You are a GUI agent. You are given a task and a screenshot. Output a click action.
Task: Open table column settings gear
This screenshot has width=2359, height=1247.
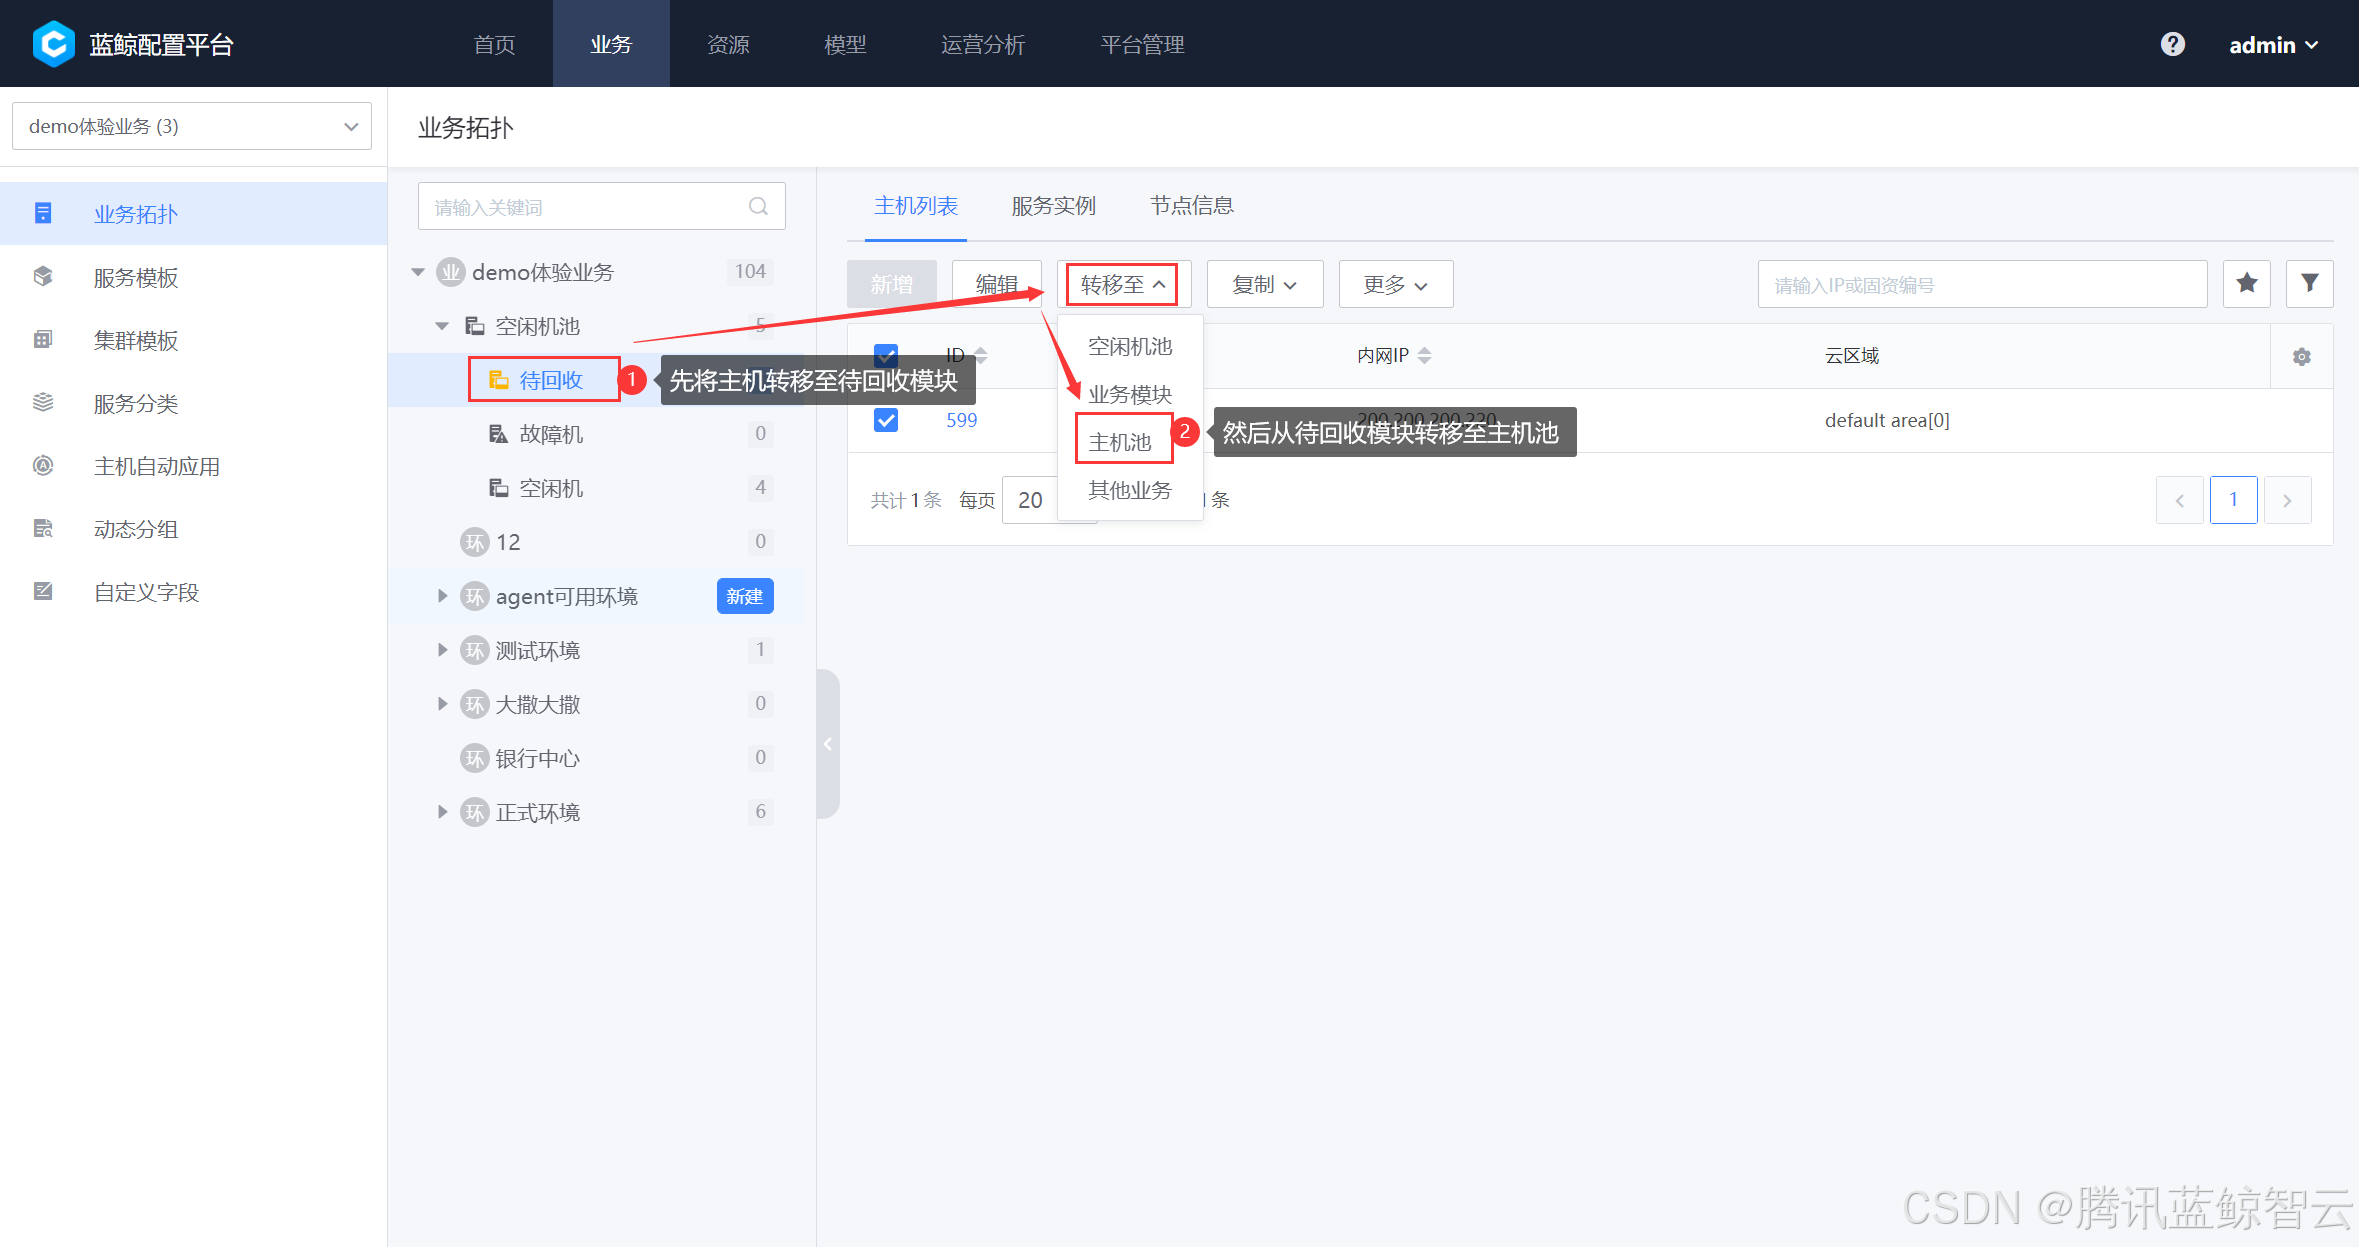2301,357
